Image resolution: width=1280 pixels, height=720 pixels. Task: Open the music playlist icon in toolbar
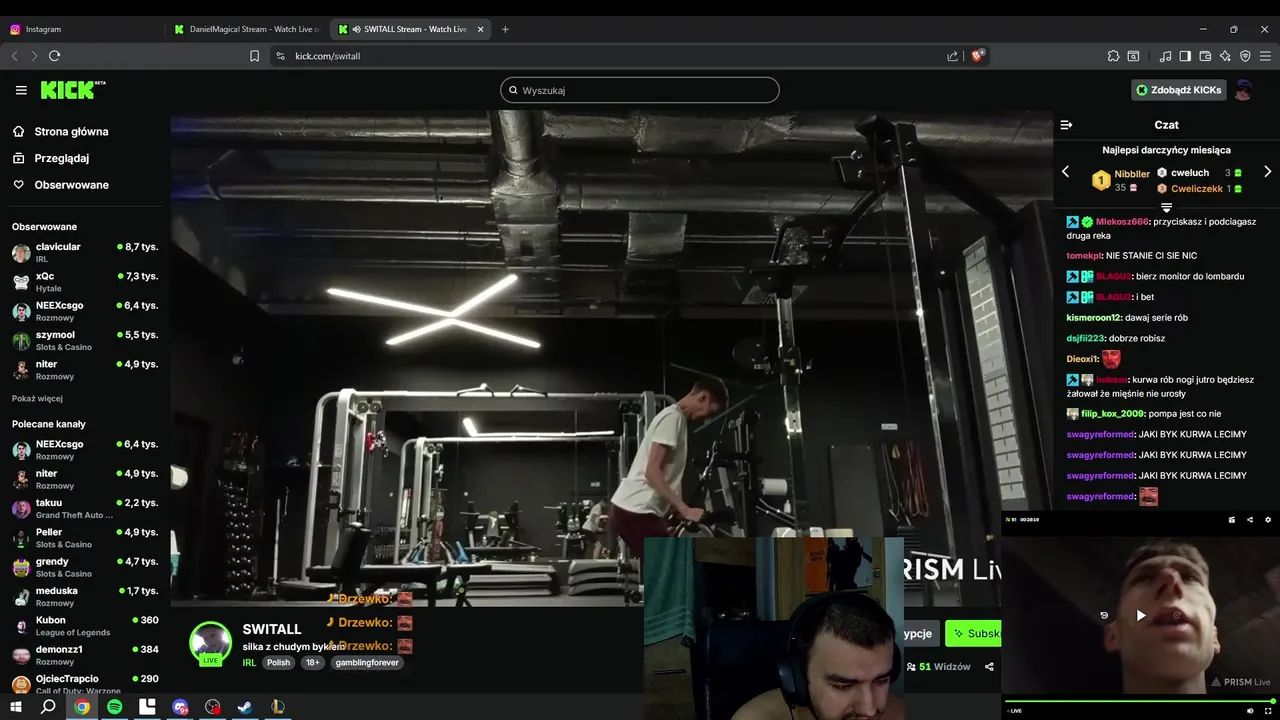point(1165,56)
